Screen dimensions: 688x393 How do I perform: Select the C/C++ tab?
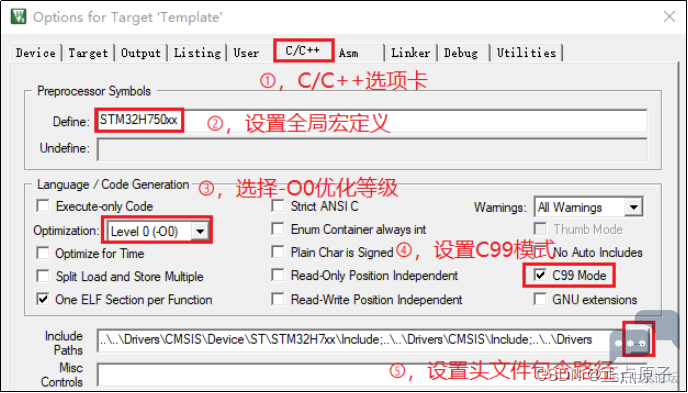(x=304, y=50)
